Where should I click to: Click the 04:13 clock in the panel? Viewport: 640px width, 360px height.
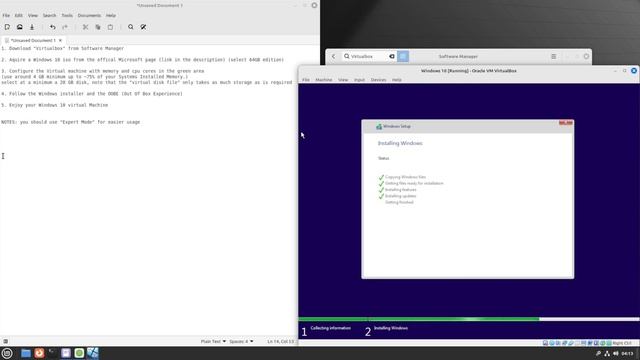627,353
